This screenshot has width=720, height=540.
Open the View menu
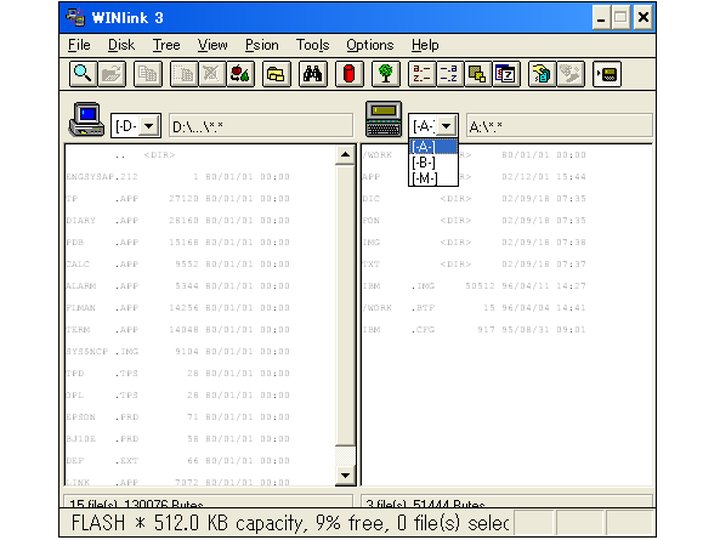pyautogui.click(x=213, y=45)
